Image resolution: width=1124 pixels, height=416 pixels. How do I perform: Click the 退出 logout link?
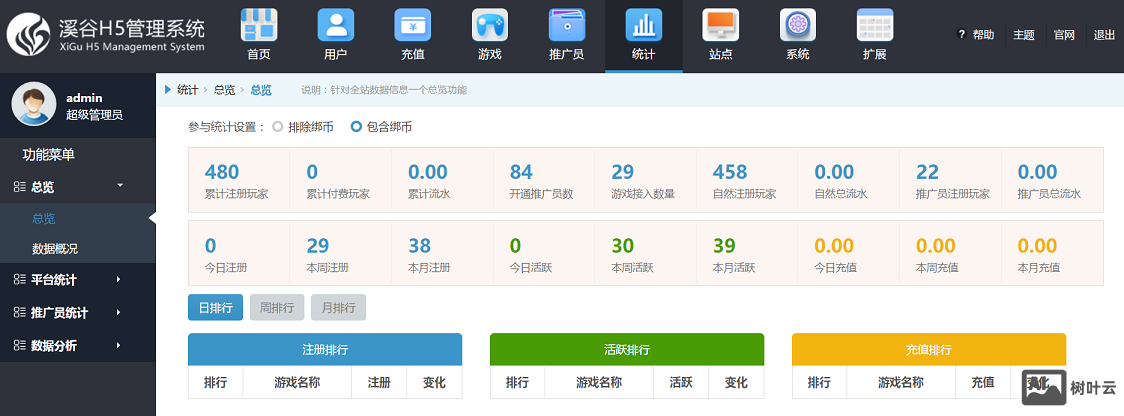pos(1104,34)
